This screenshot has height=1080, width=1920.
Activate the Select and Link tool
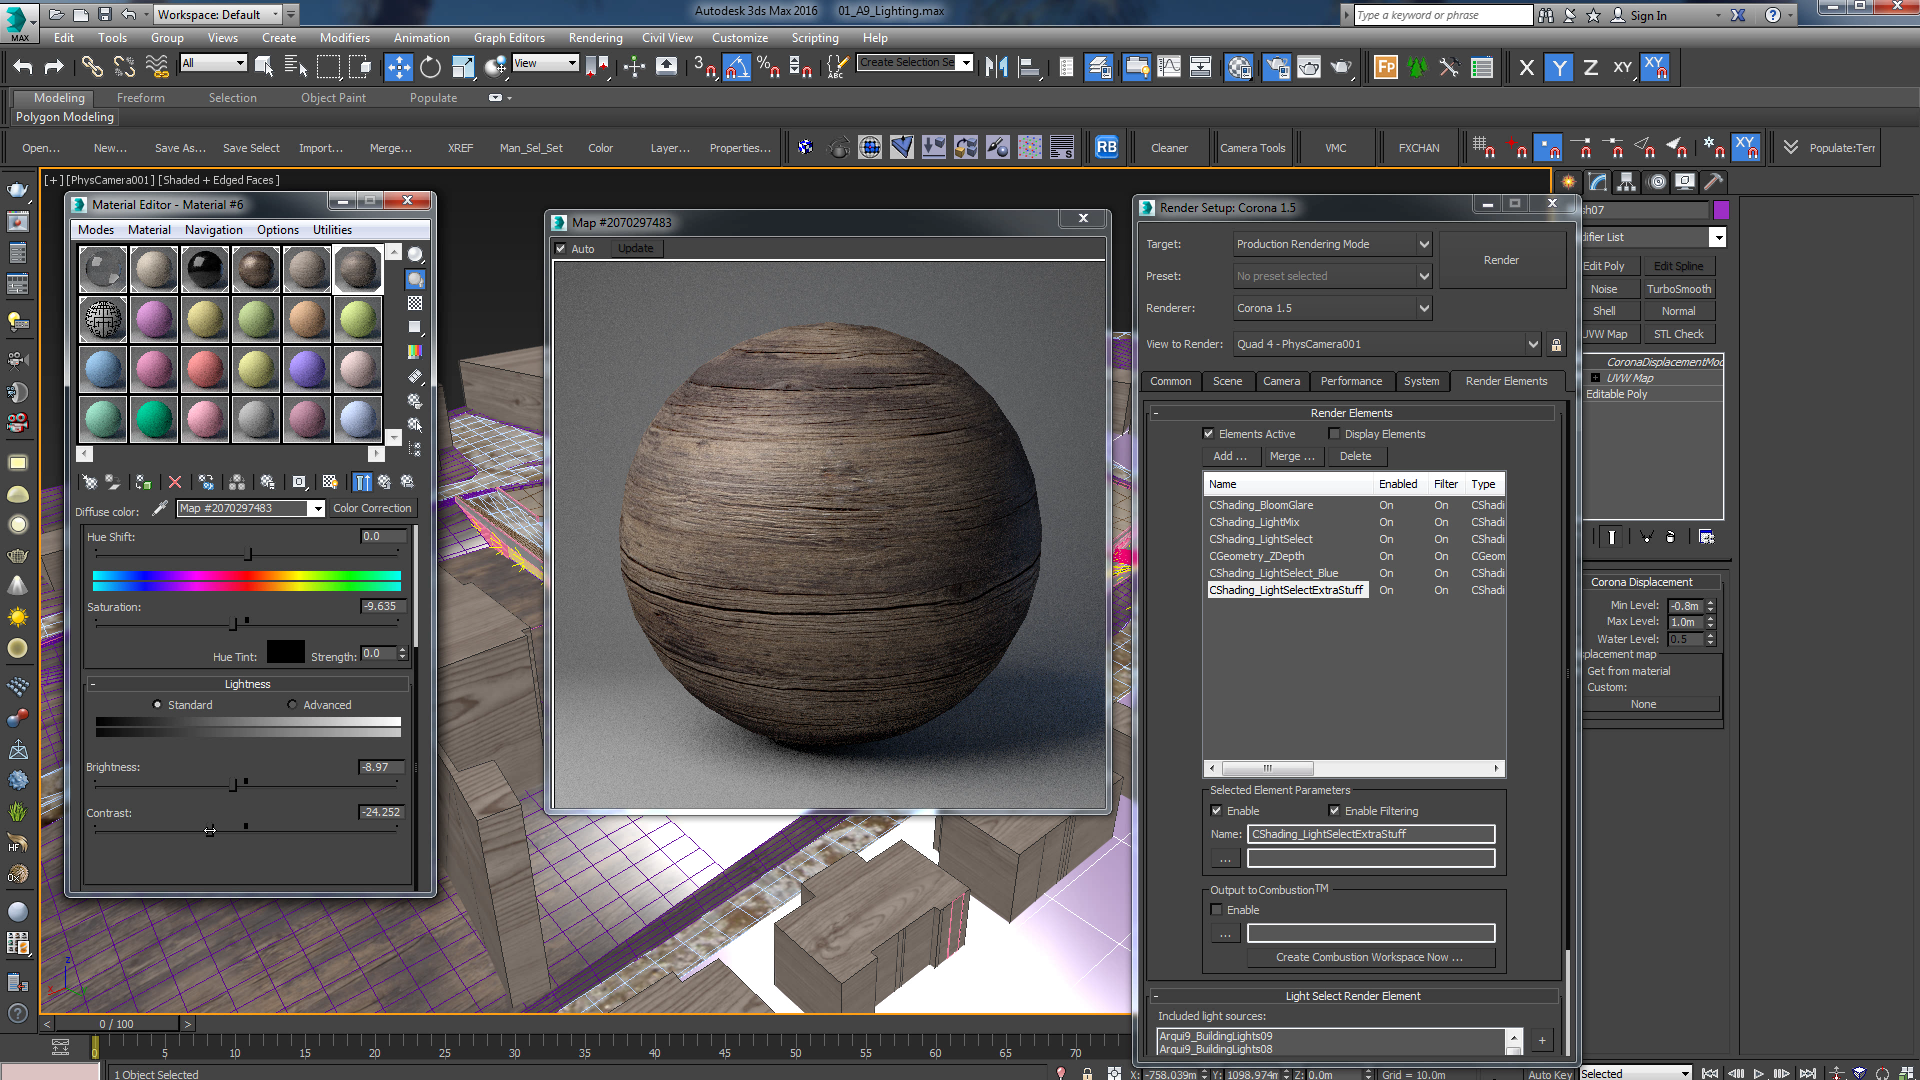92,67
